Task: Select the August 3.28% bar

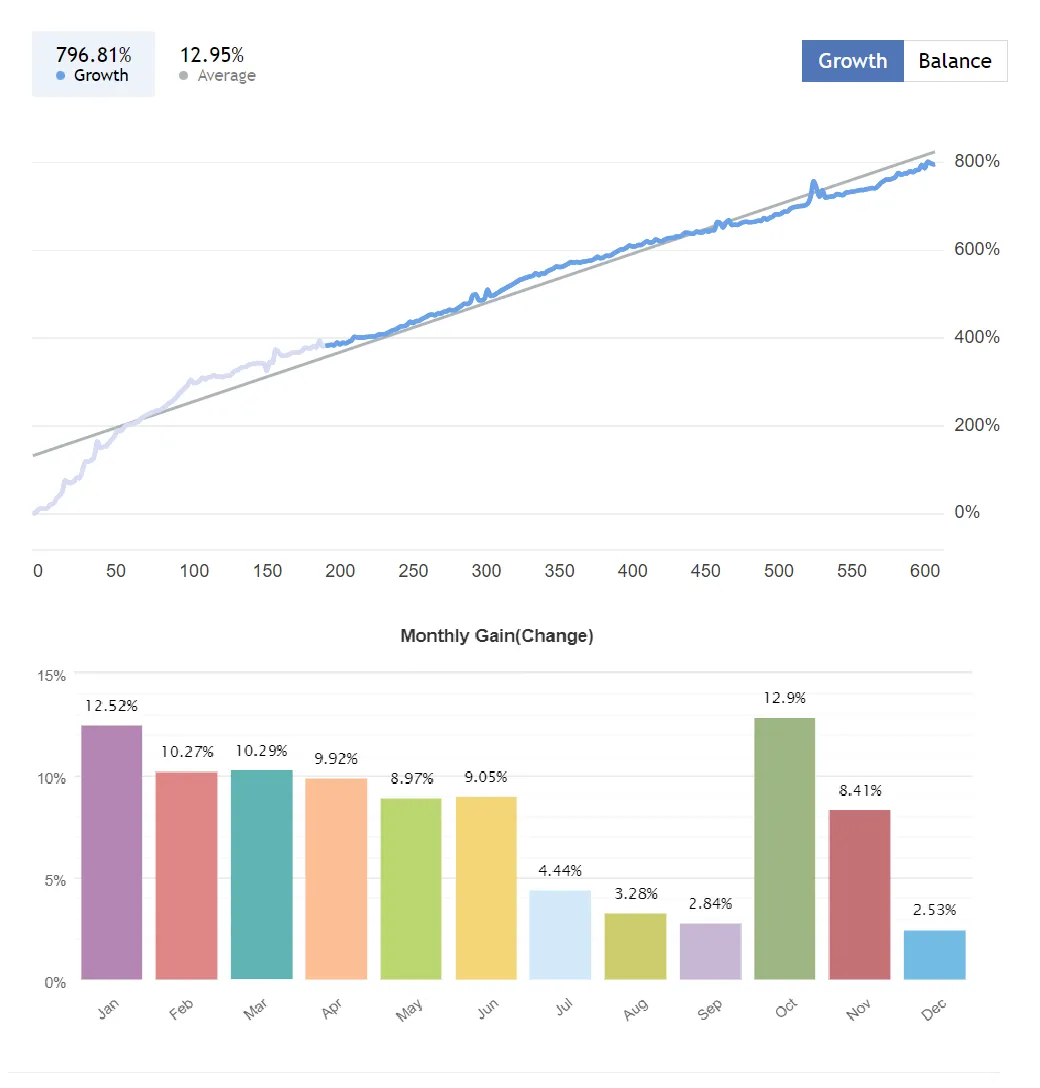Action: point(635,946)
